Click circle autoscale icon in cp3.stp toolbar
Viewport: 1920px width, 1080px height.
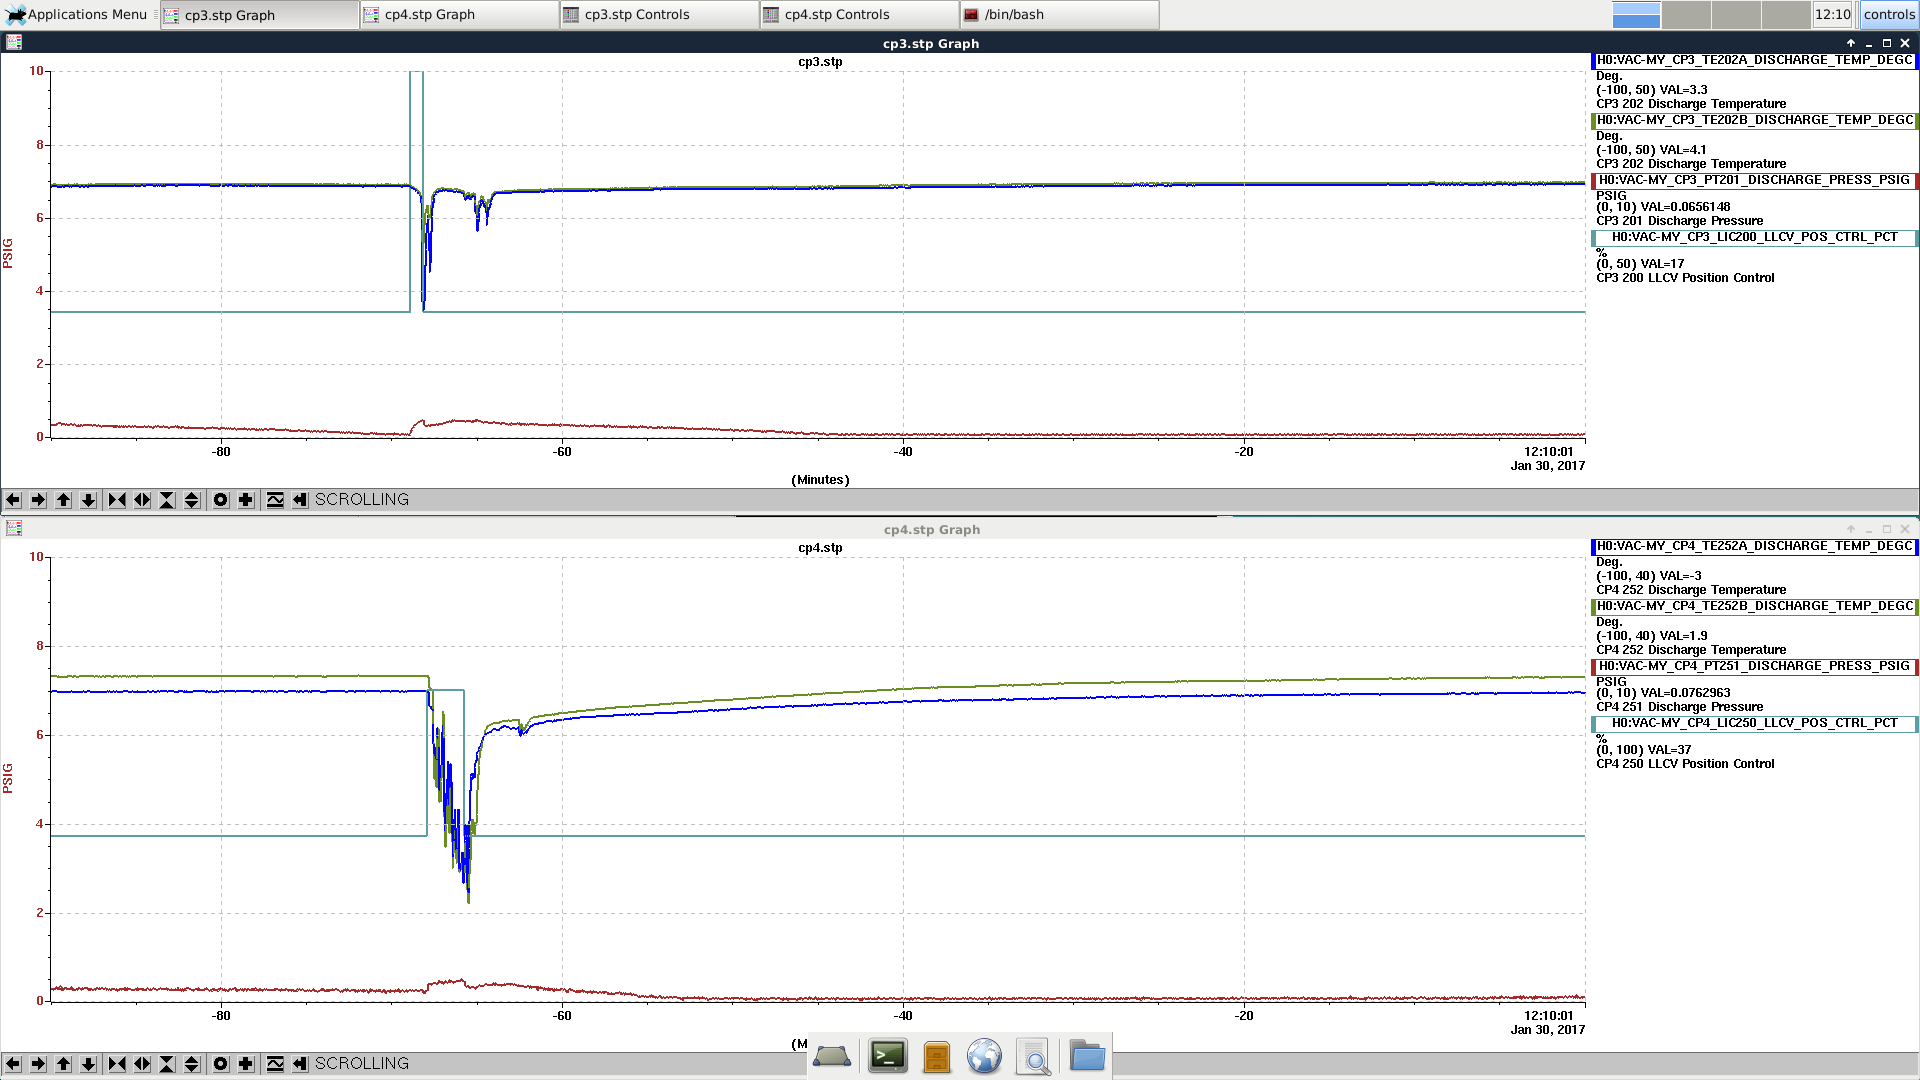(221, 500)
